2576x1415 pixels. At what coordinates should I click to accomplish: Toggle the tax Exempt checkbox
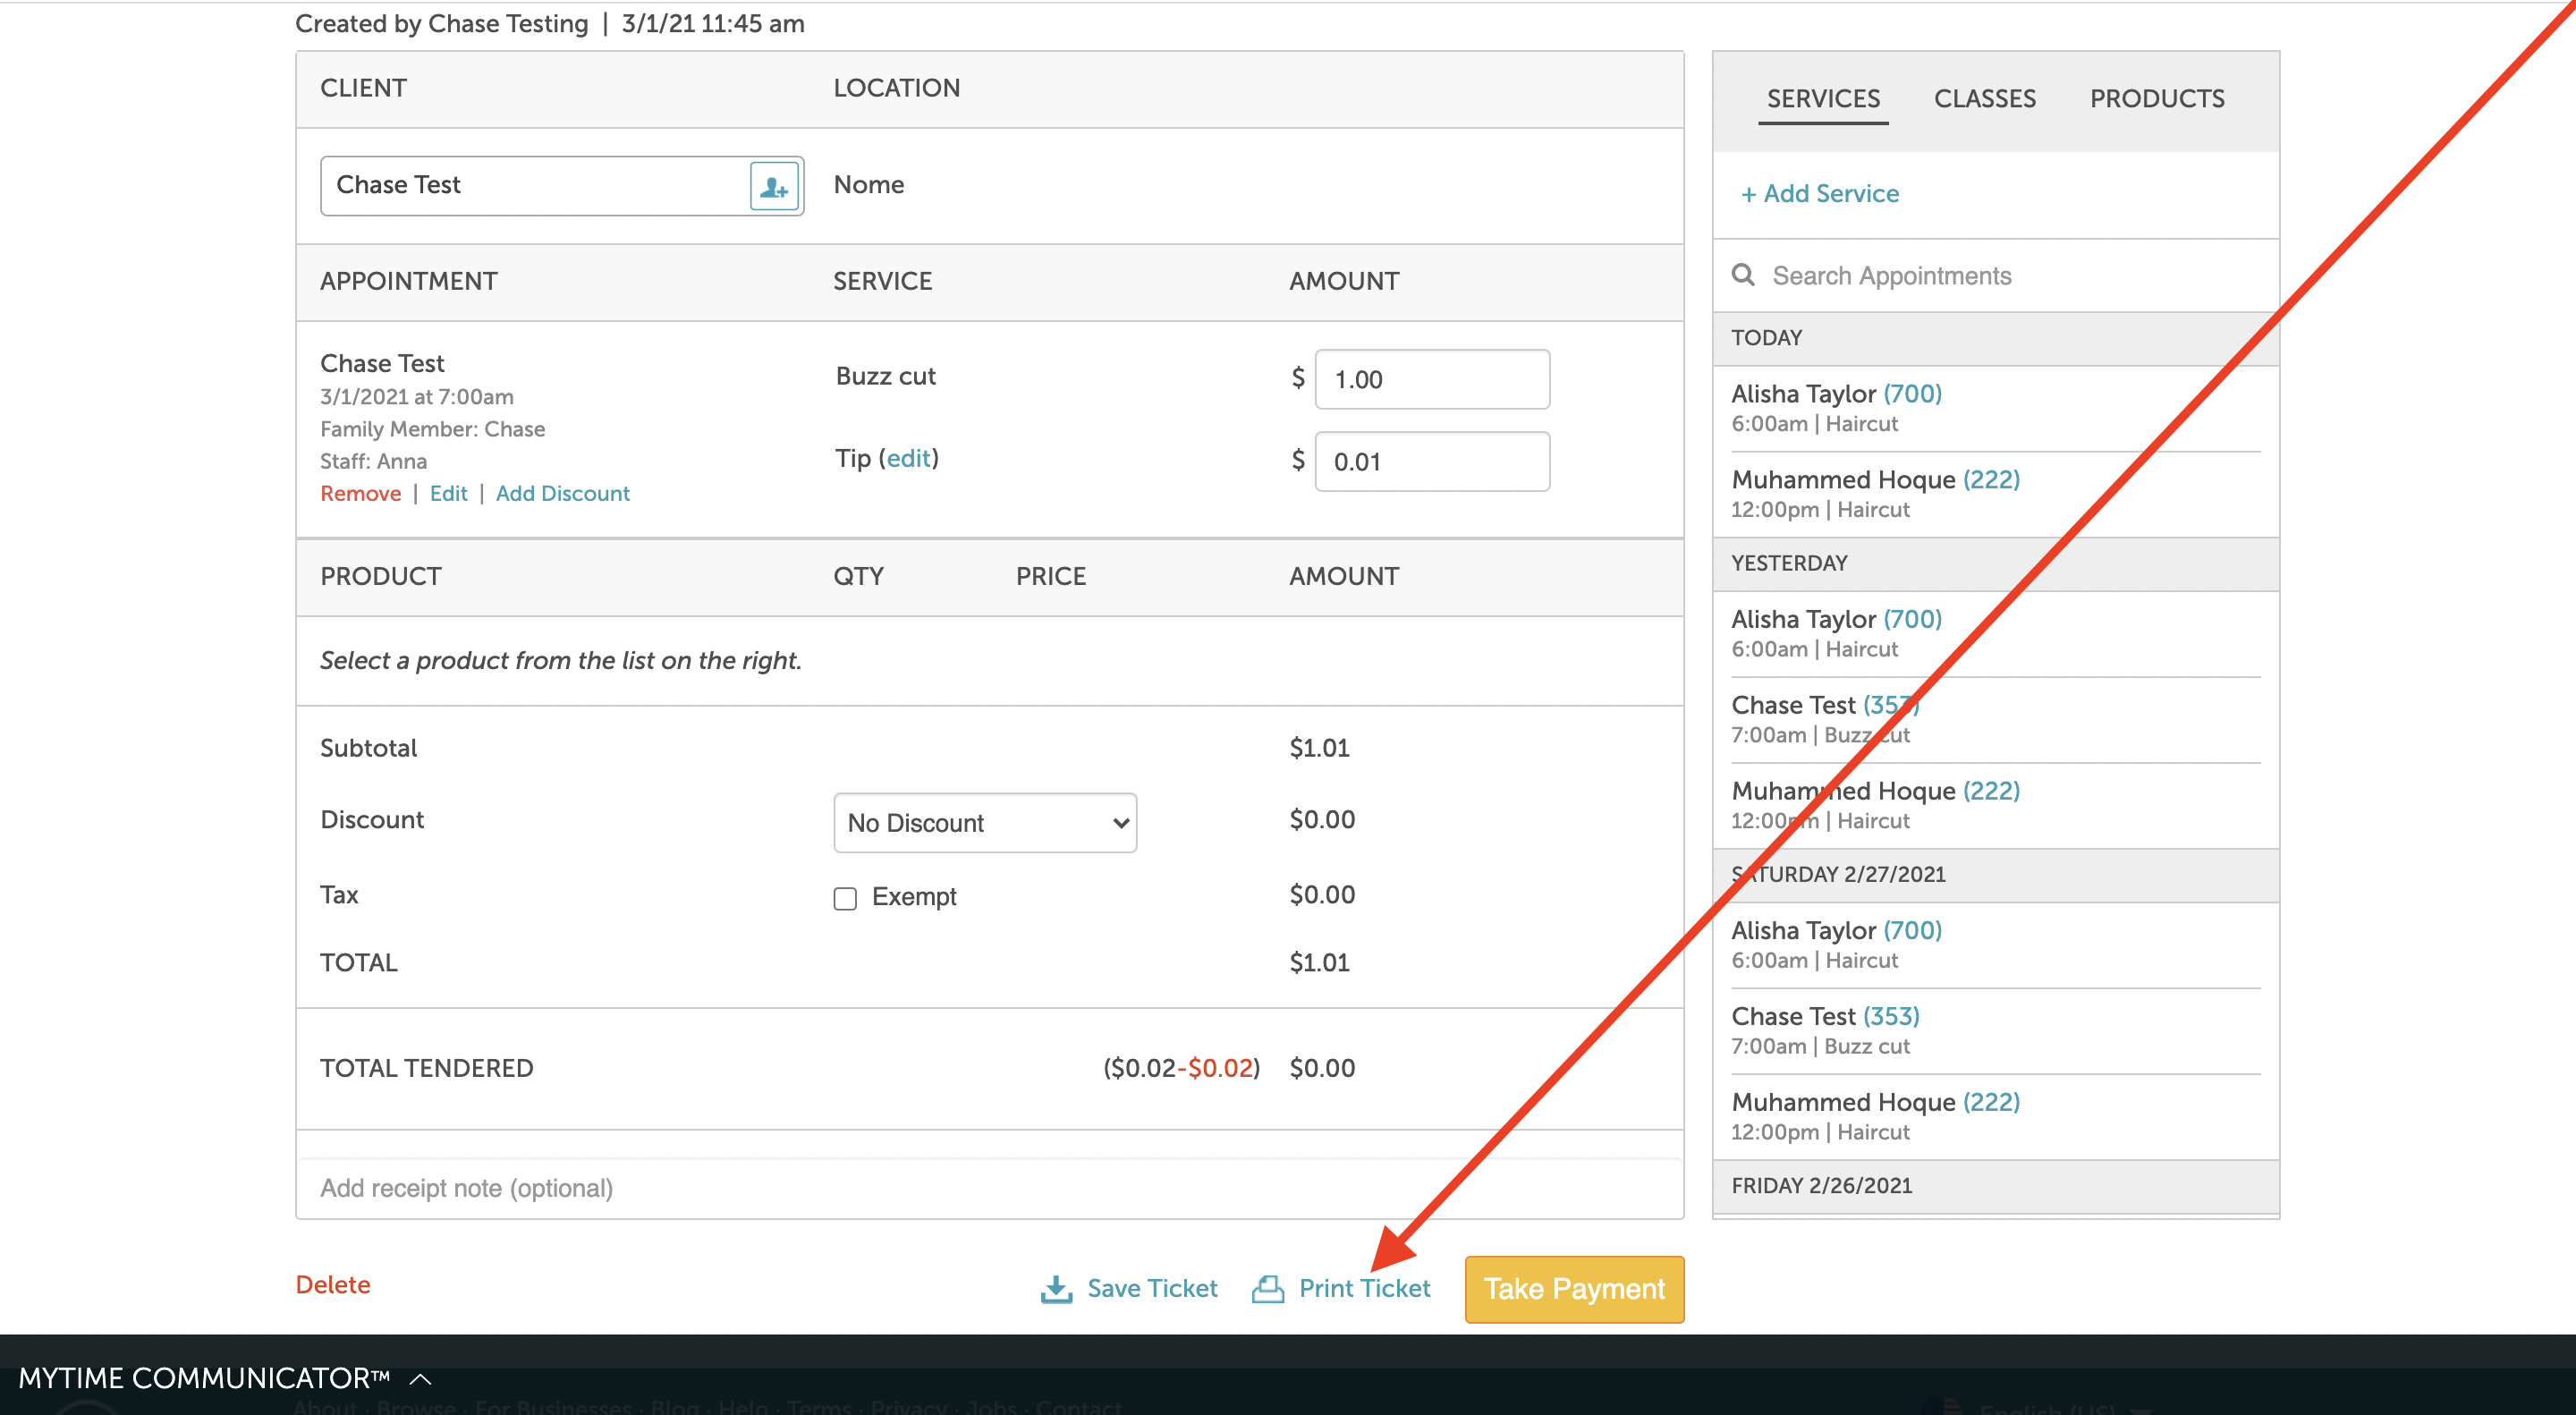pos(845,897)
